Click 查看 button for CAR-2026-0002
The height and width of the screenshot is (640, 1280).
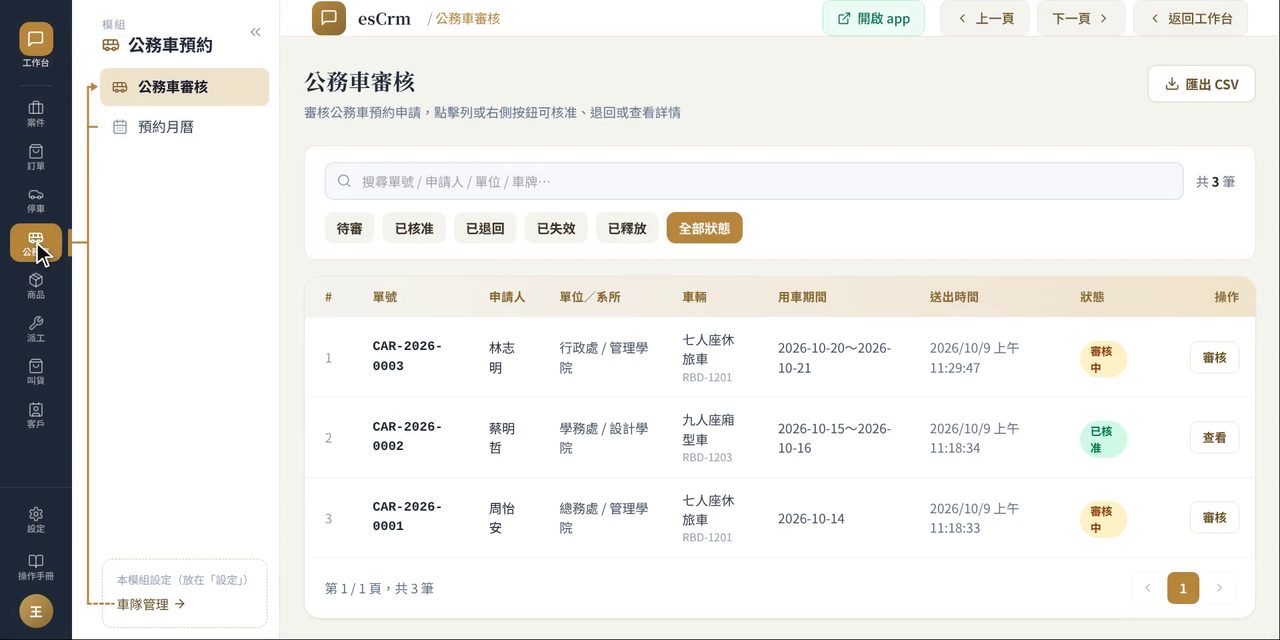[1214, 437]
